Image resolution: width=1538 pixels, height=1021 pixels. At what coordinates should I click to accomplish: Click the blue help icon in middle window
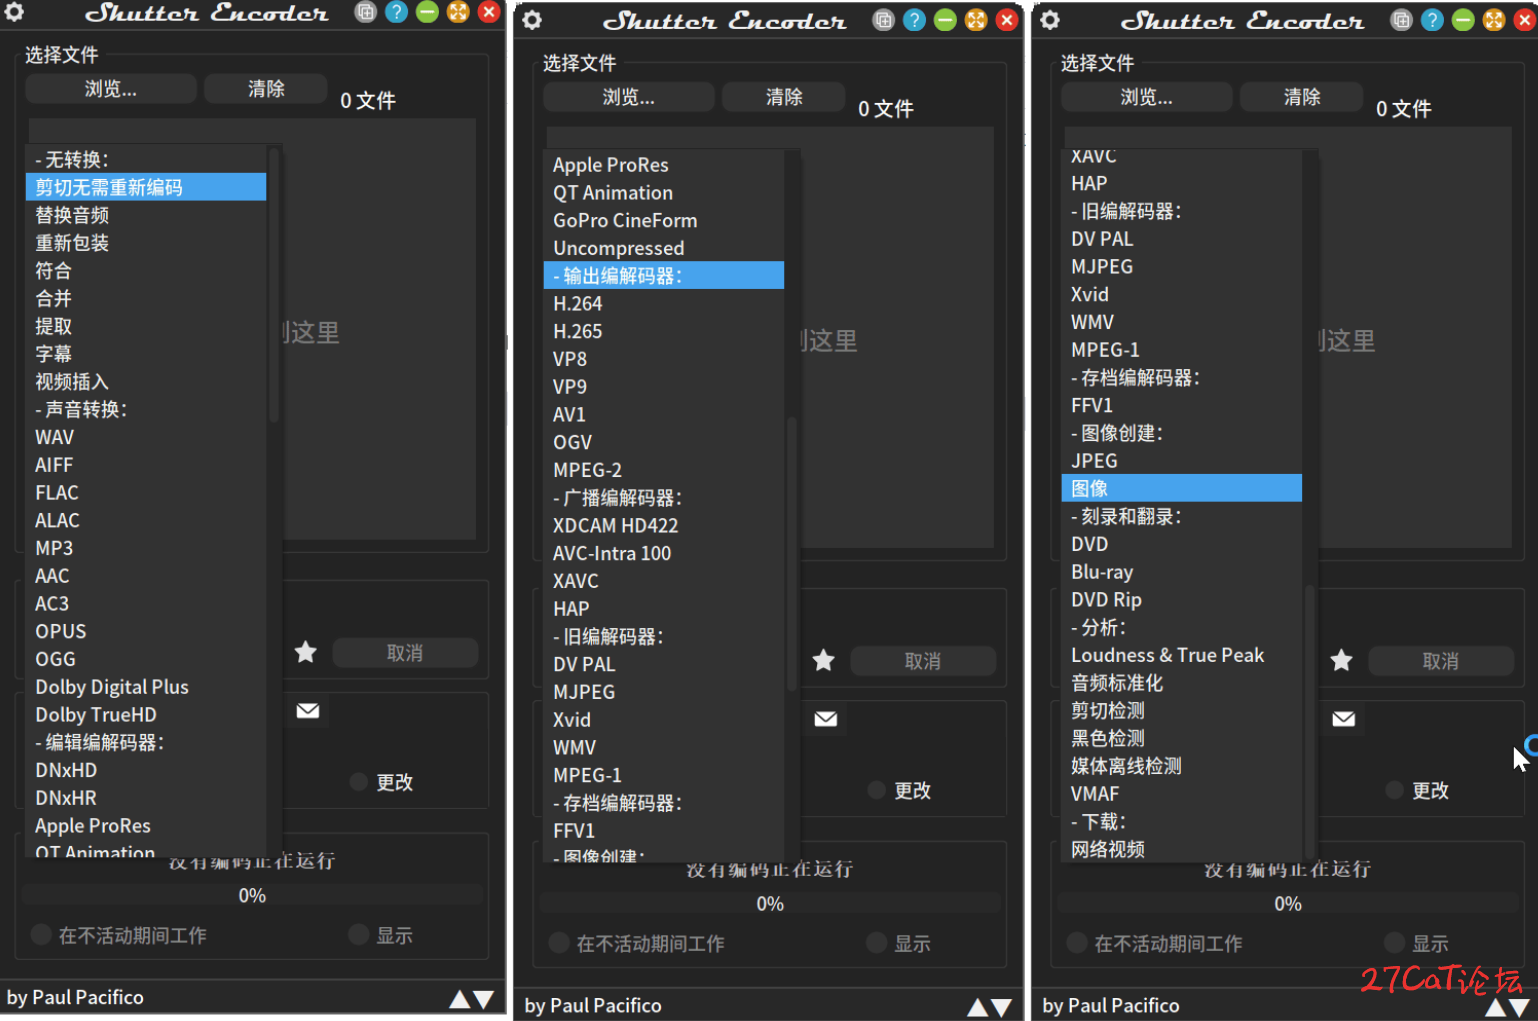point(914,20)
